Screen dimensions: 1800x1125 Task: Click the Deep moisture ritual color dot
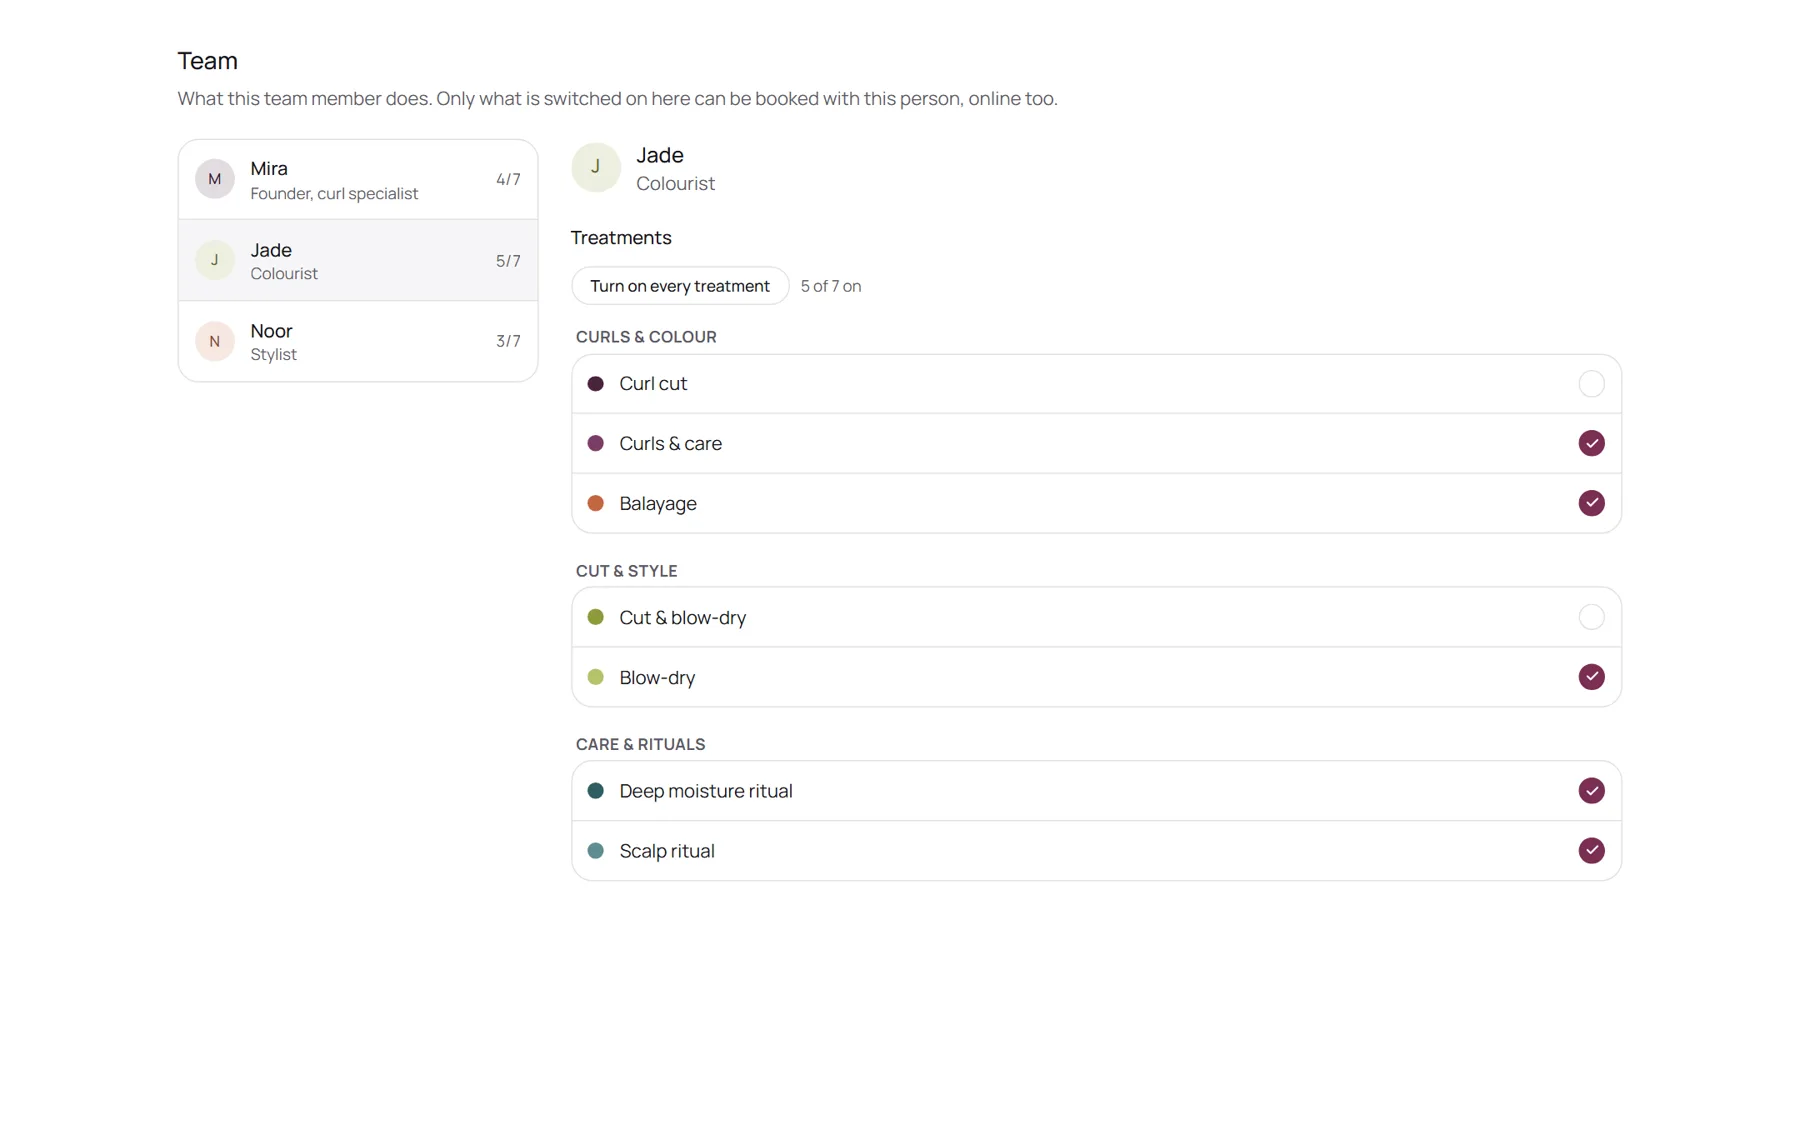[596, 791]
